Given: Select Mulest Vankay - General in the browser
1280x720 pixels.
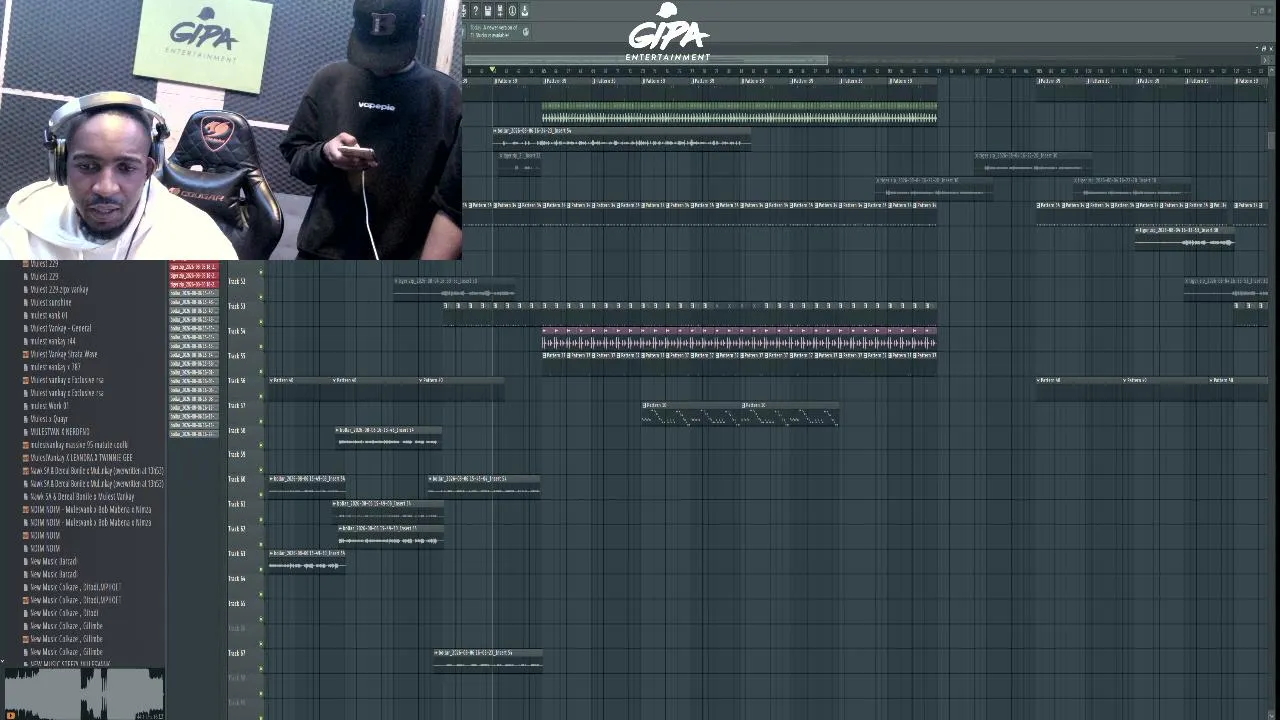Looking at the screenshot, I should pyautogui.click(x=61, y=329).
